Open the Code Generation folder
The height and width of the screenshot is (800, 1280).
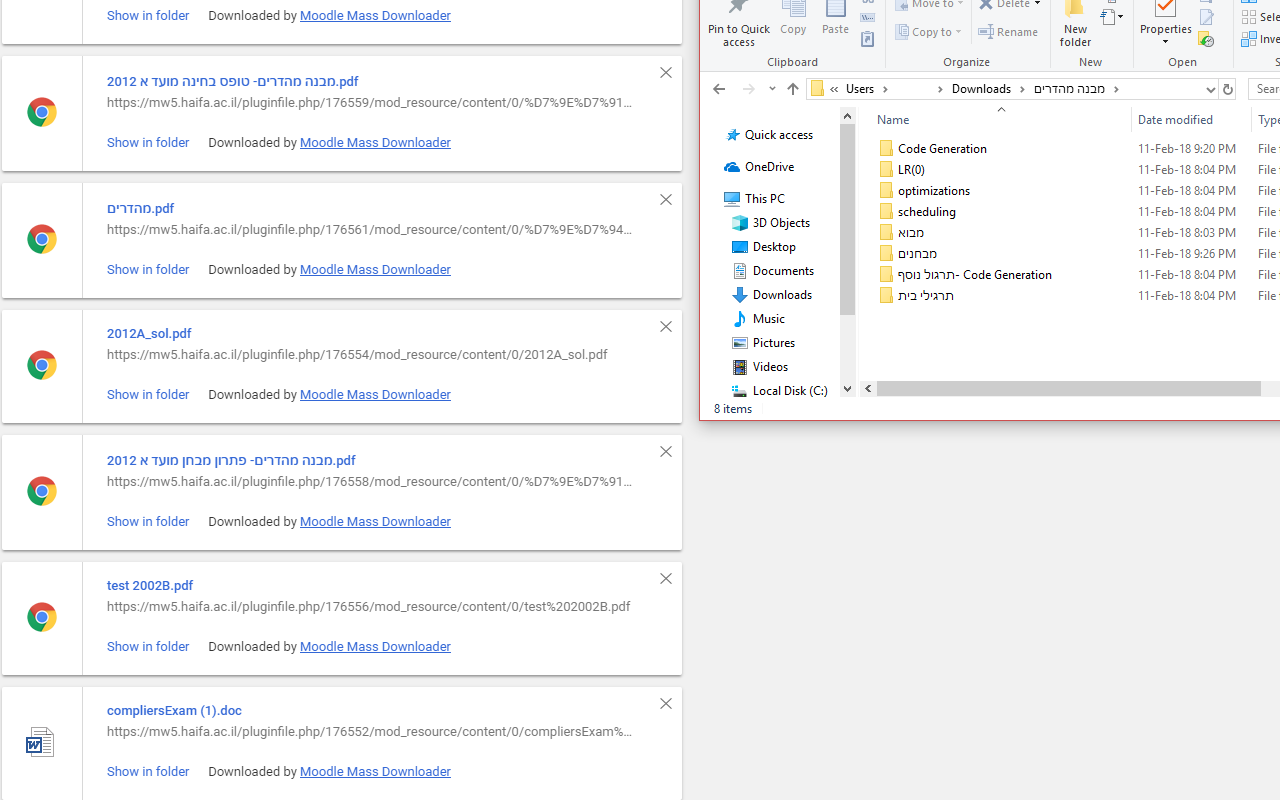click(x=942, y=148)
